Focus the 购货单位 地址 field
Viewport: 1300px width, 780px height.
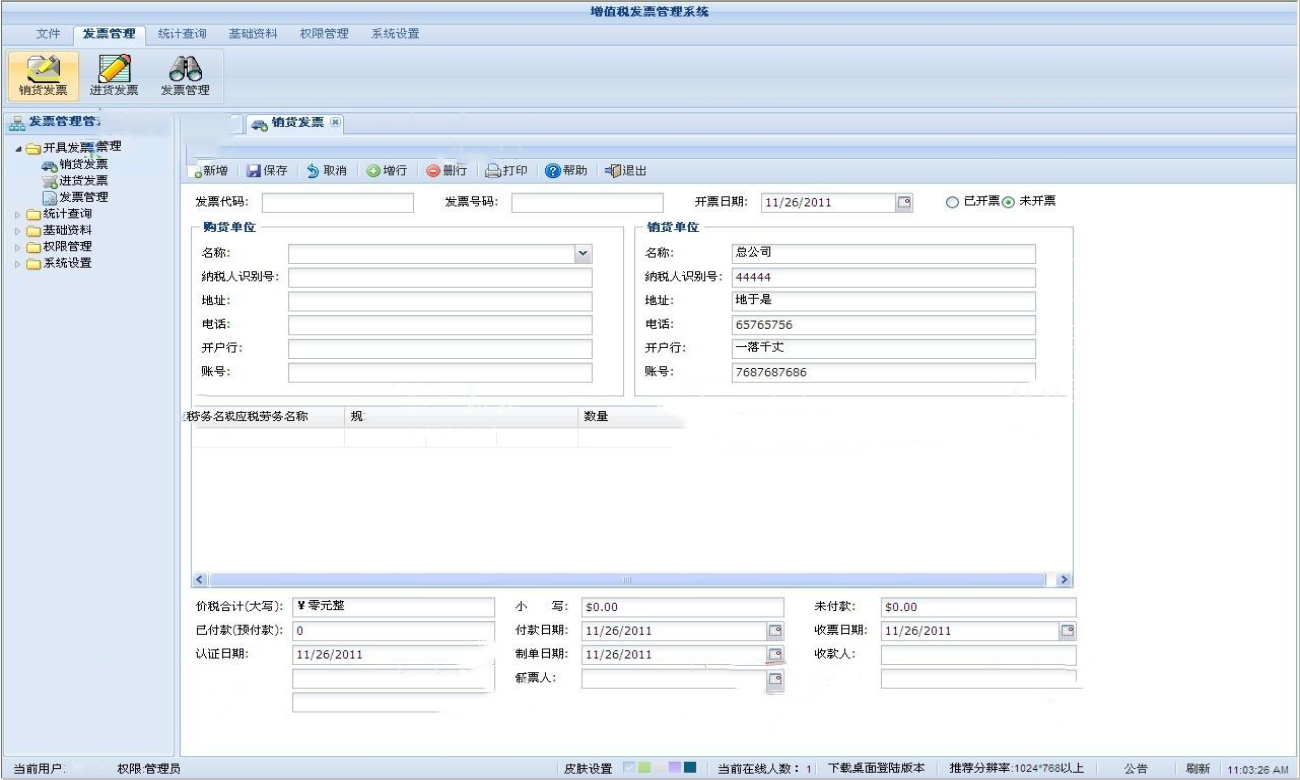click(440, 302)
